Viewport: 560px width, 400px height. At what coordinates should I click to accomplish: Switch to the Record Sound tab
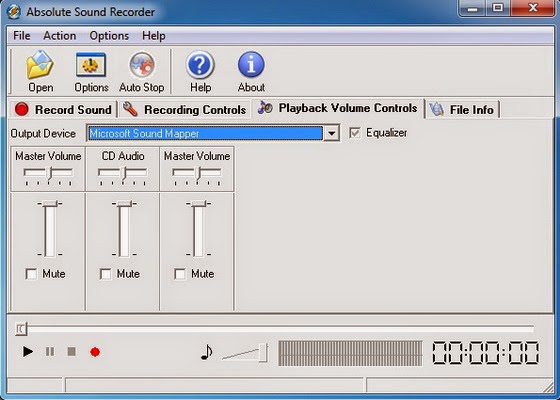pyautogui.click(x=63, y=110)
